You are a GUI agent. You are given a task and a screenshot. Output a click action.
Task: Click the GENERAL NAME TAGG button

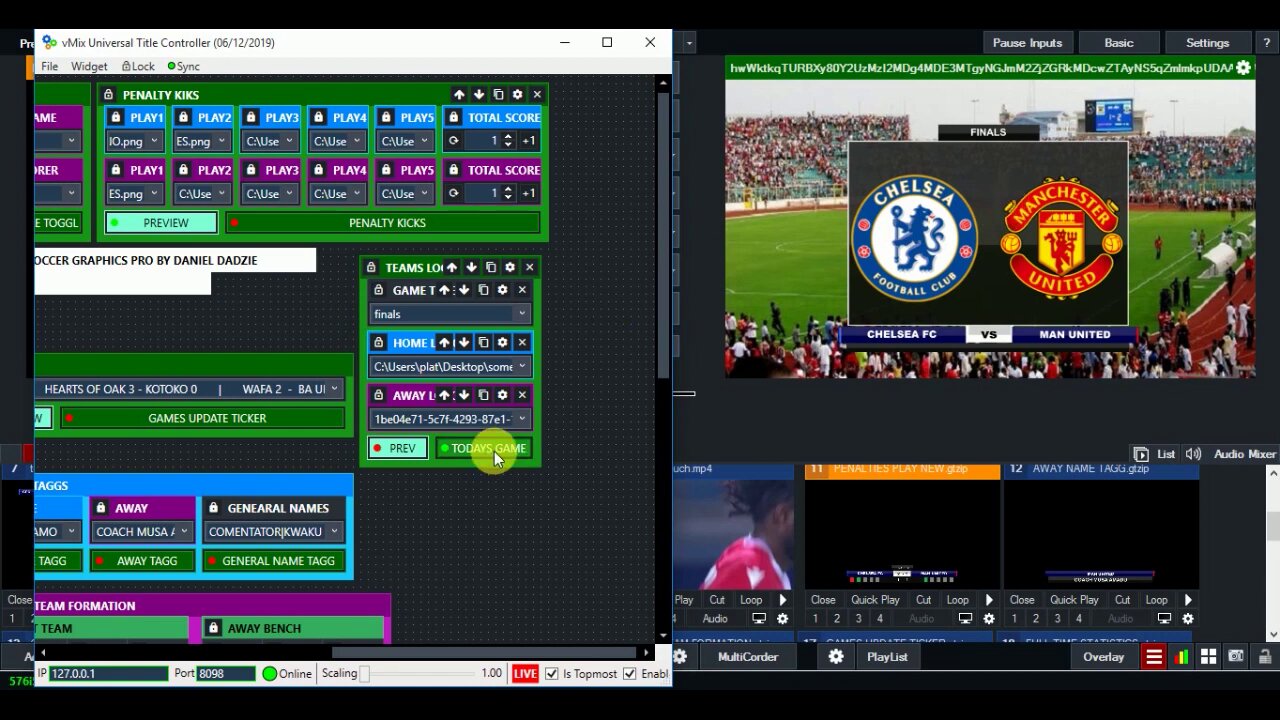click(274, 561)
